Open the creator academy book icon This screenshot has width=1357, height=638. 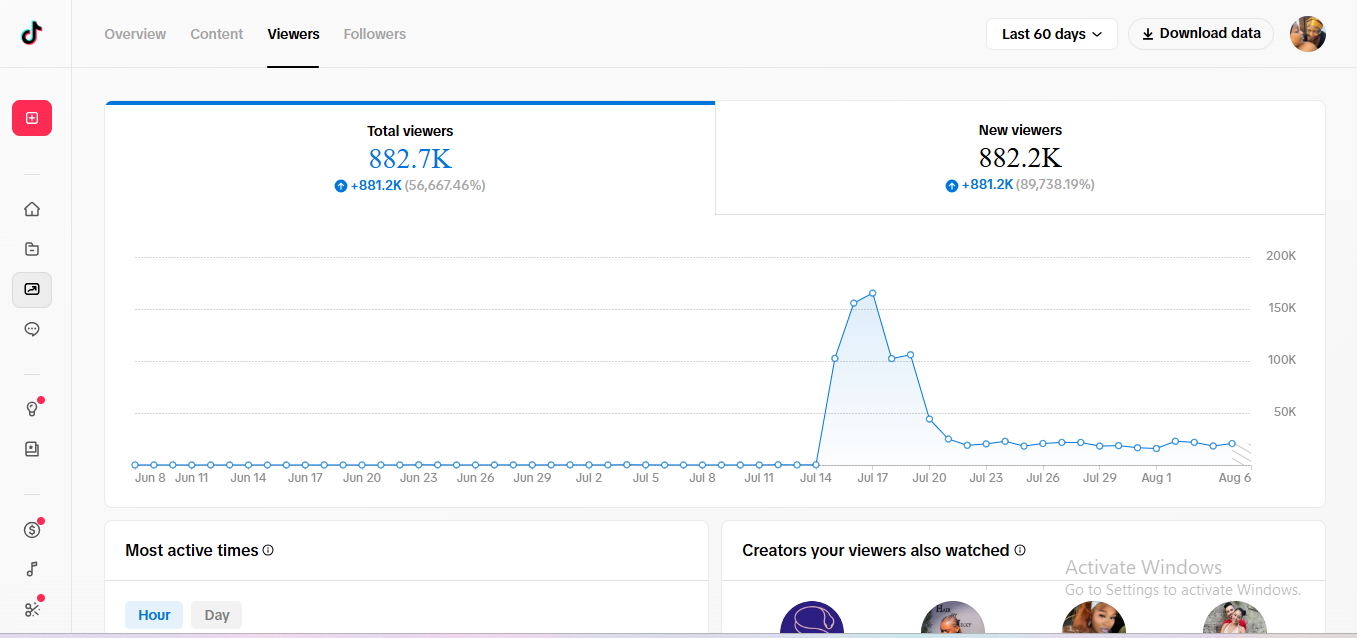point(32,449)
